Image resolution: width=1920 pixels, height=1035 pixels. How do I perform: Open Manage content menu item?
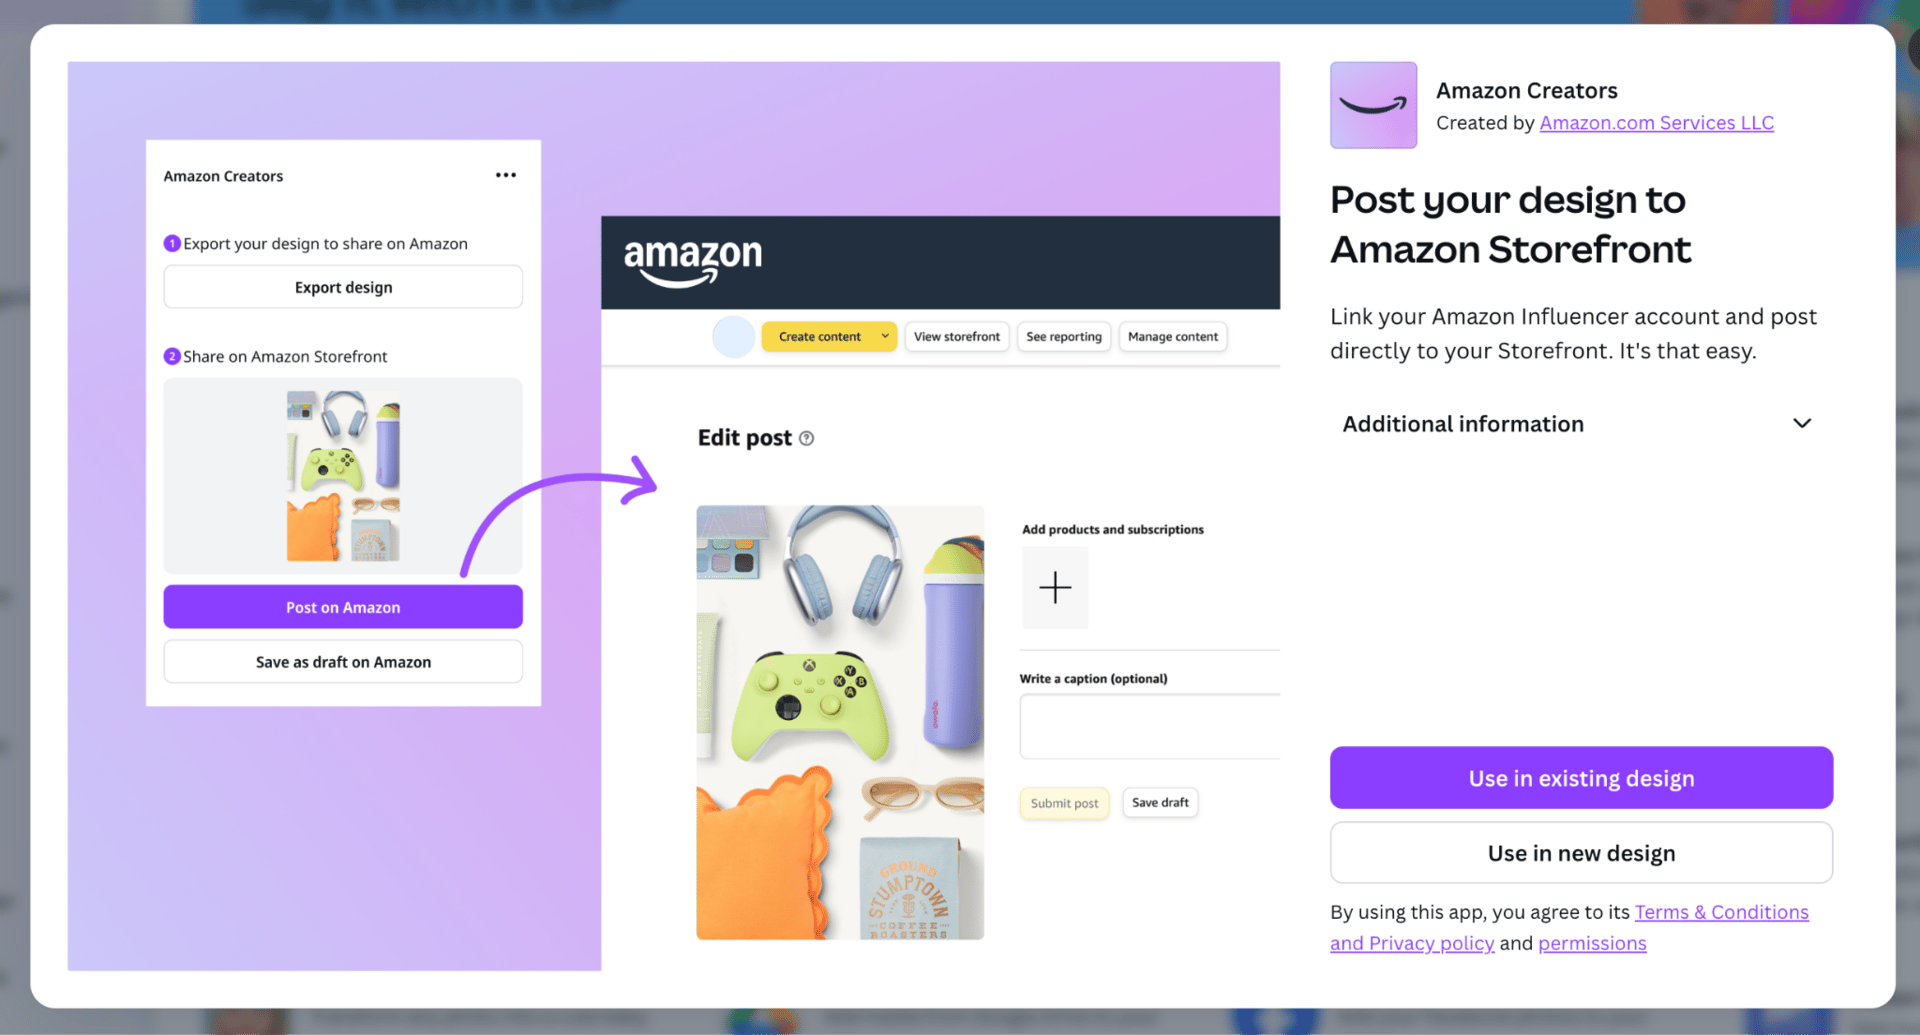pos(1173,337)
